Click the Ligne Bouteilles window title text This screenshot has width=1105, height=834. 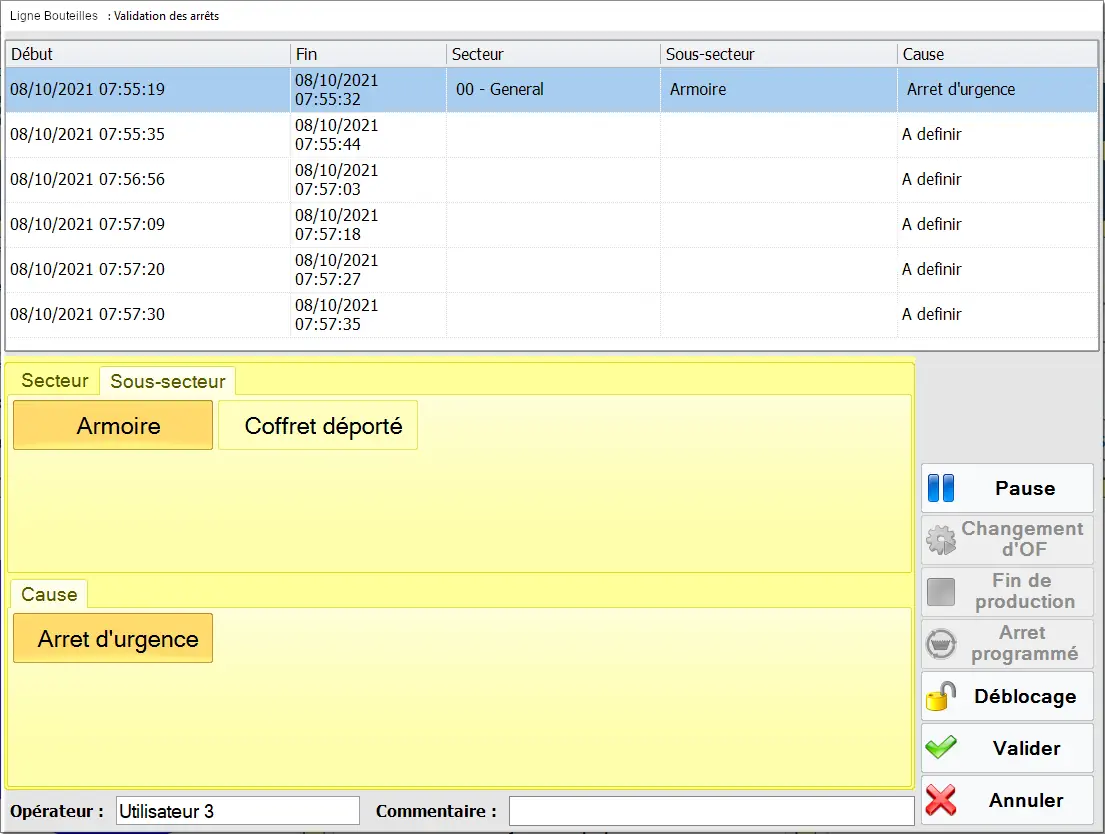[54, 16]
